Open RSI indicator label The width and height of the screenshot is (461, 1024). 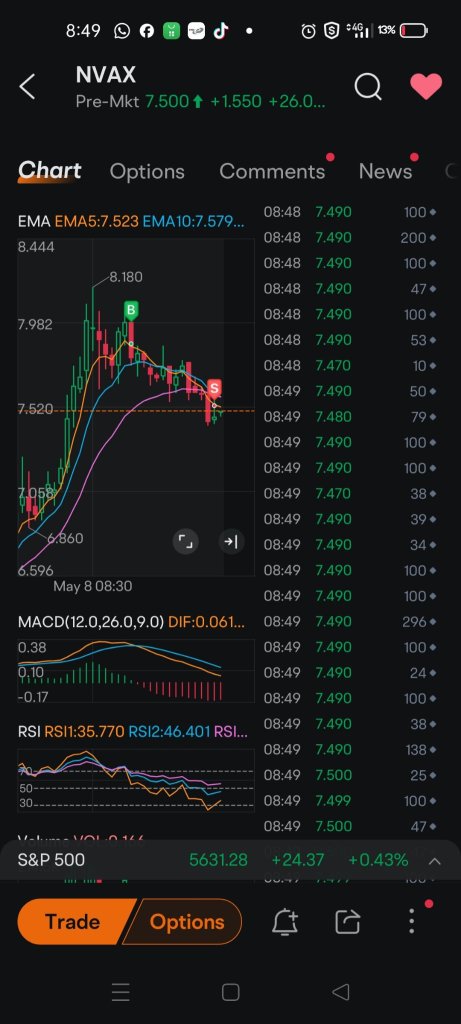pos(29,731)
